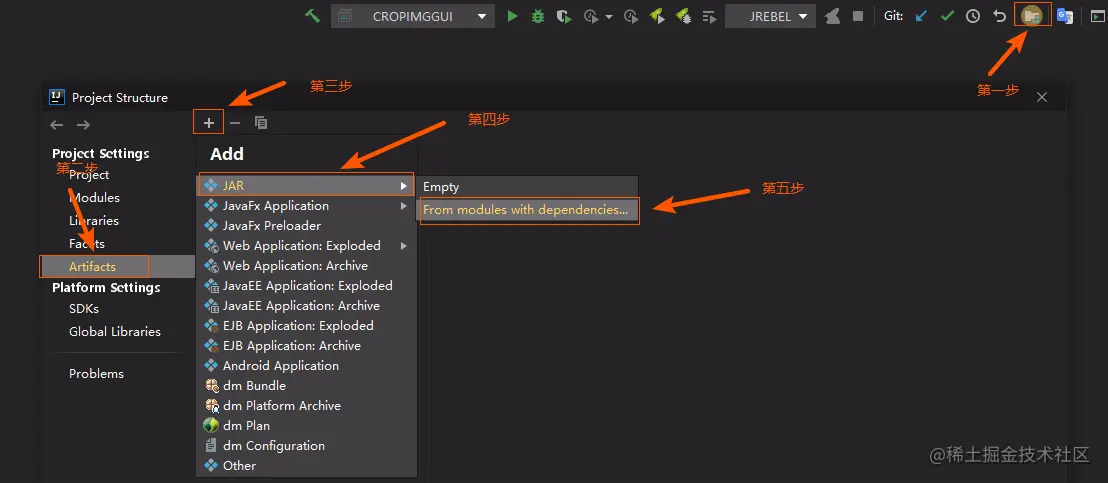Go back with the left arrow
The width and height of the screenshot is (1108, 483).
(57, 125)
